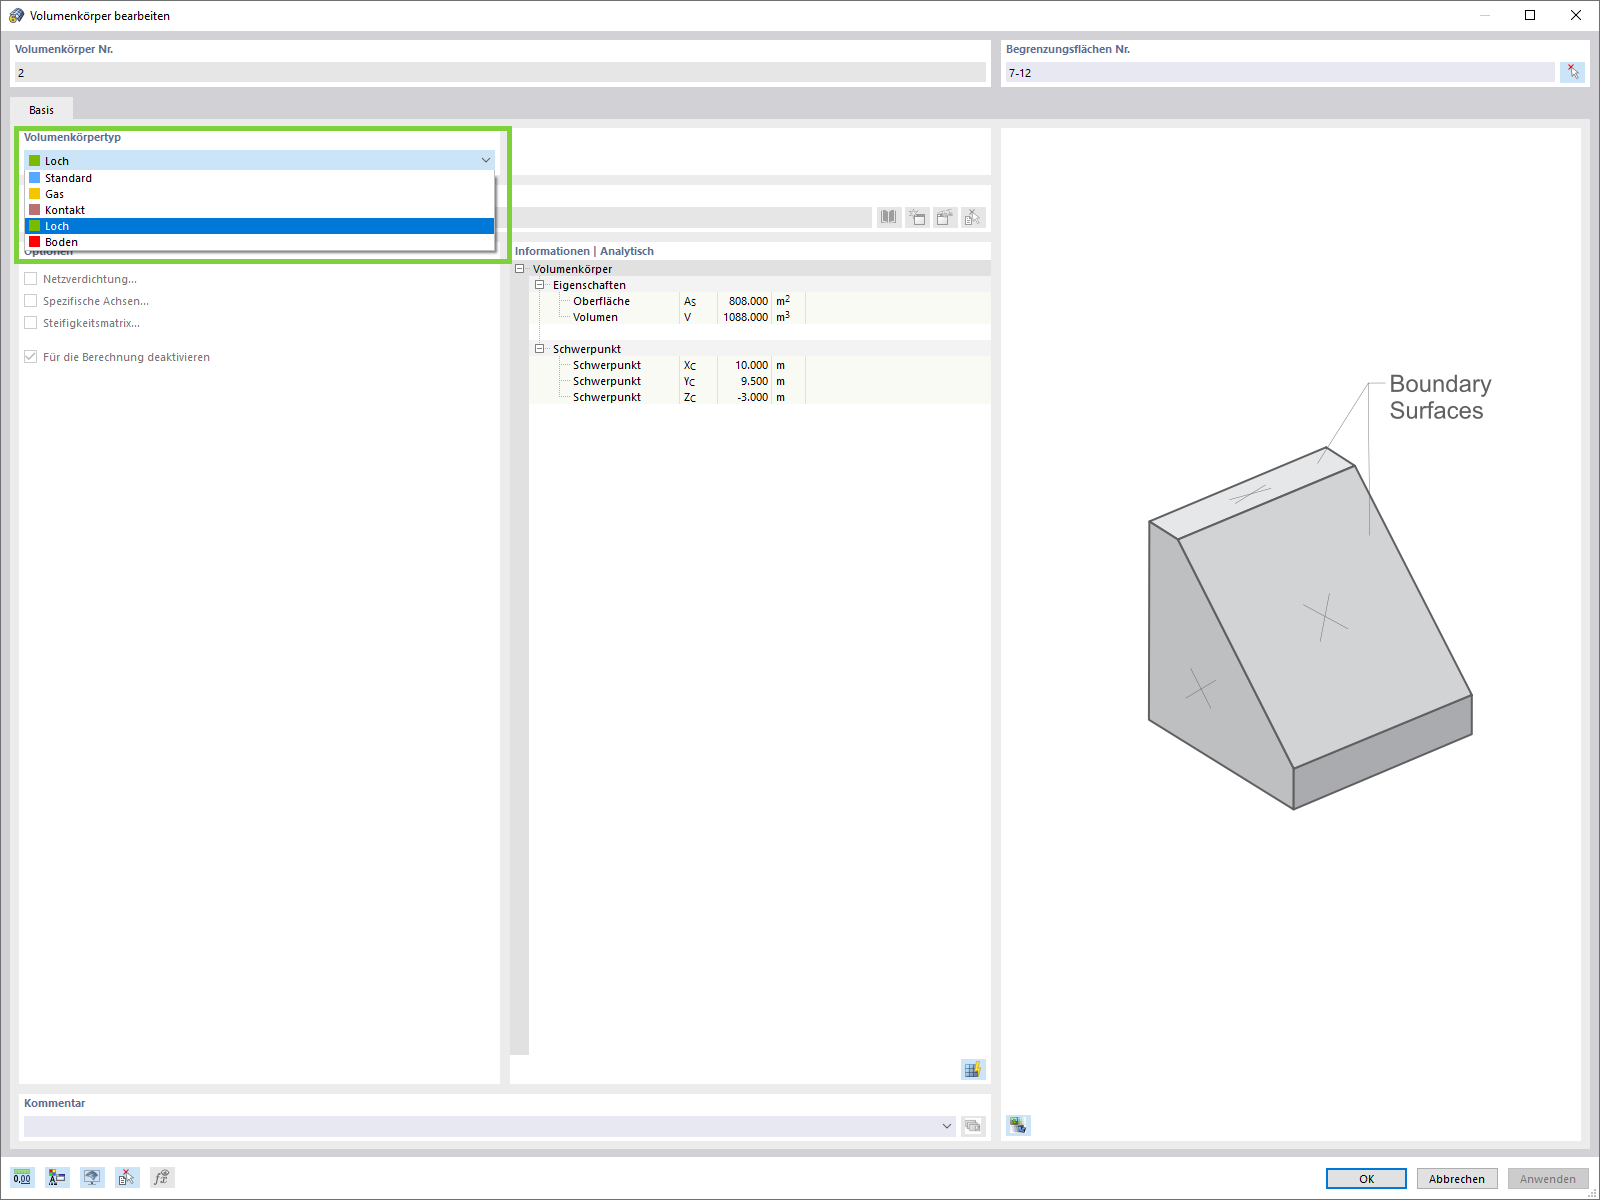Open the comment library icon
Screen dimensions: 1600x1200
(973, 1126)
